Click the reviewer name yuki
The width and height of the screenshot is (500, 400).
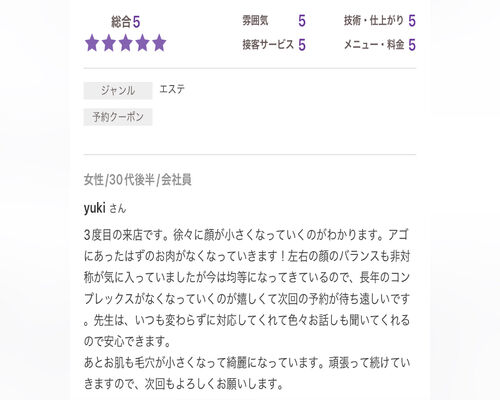pyautogui.click(x=95, y=208)
